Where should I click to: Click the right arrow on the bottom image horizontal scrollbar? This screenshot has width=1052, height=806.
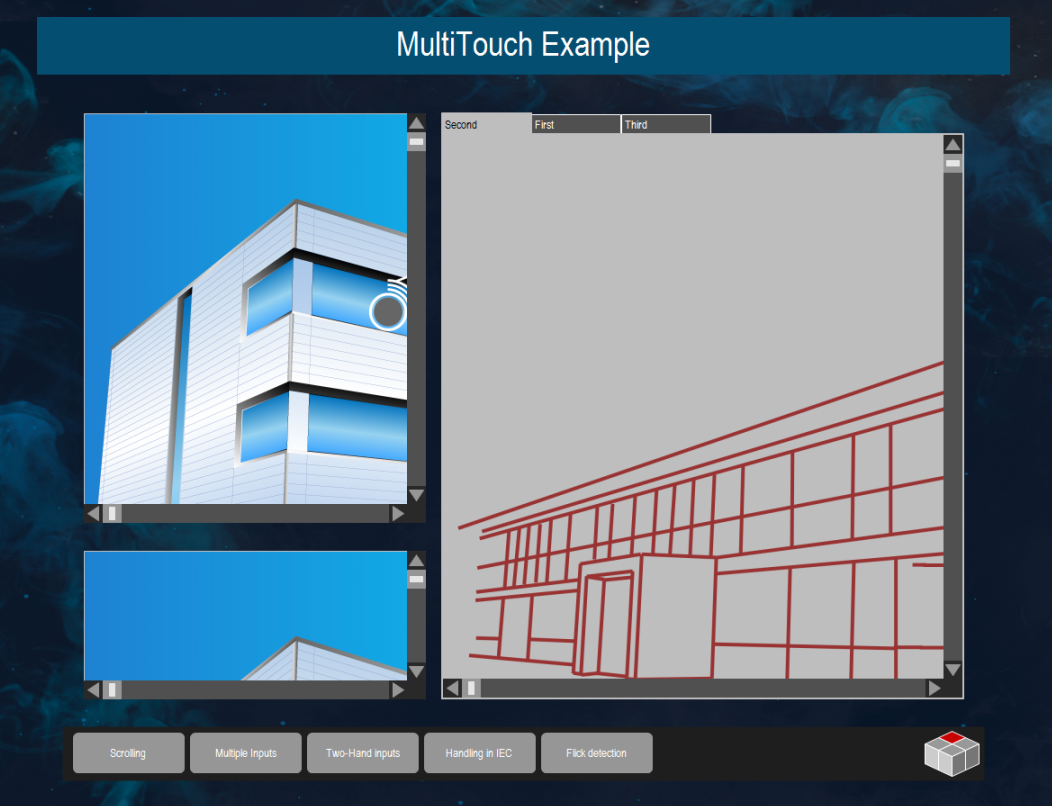398,689
